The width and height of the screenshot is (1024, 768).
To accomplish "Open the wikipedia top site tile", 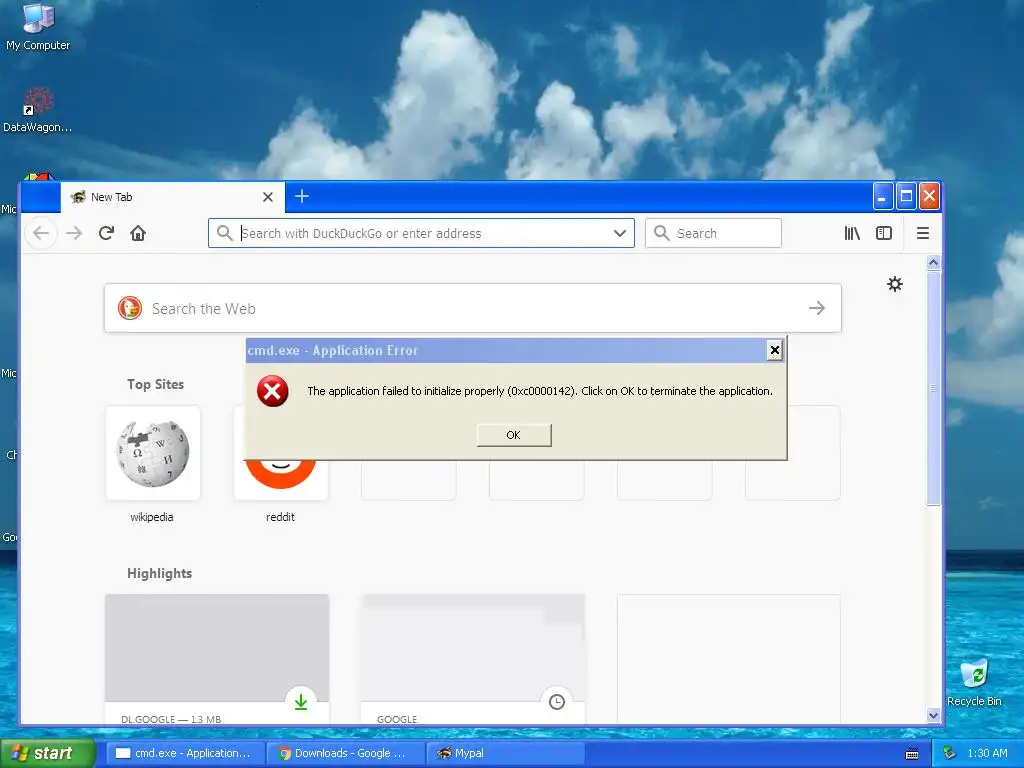I will tap(153, 453).
